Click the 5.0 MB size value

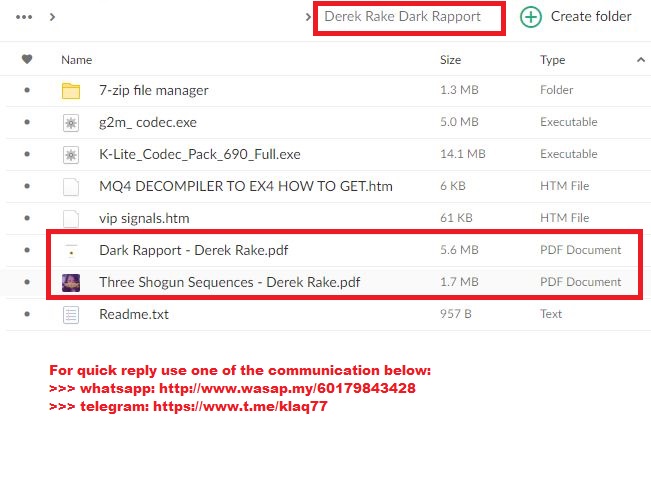click(459, 122)
